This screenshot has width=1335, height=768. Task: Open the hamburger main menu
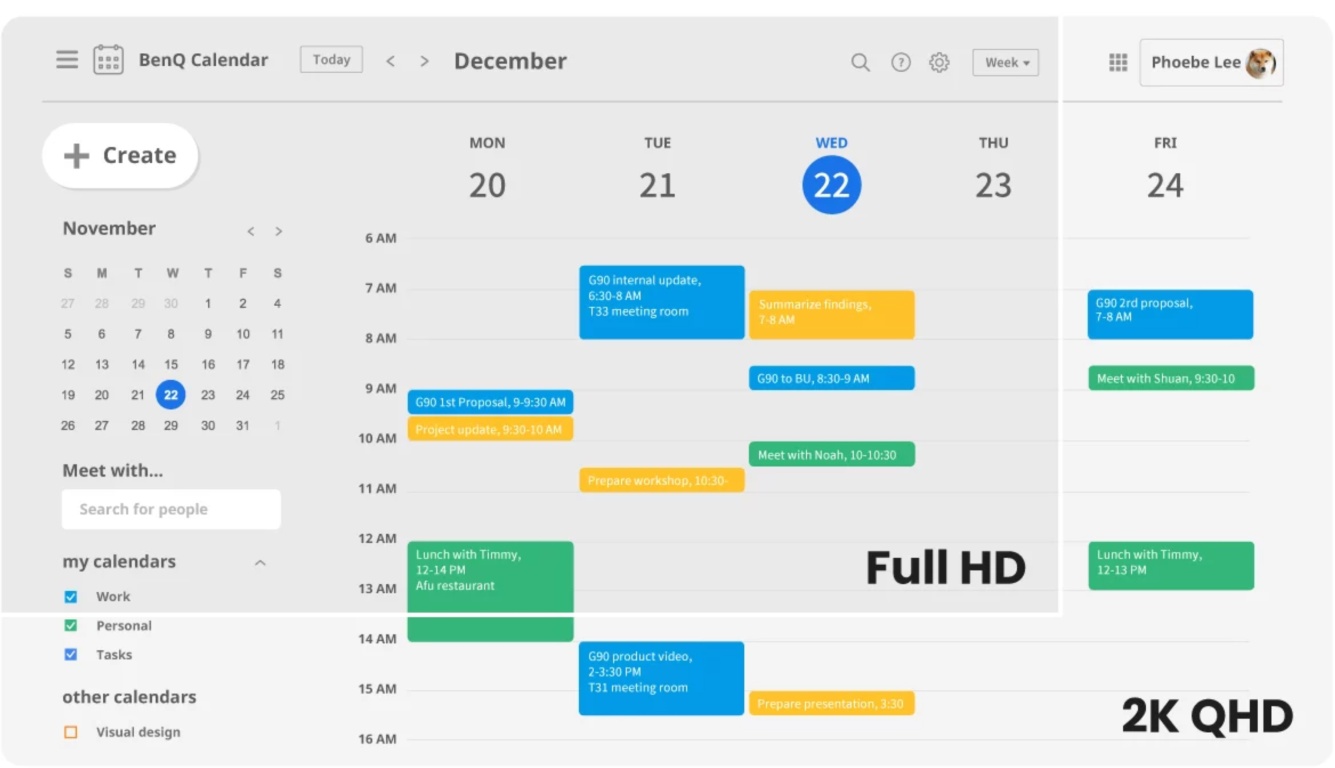(67, 60)
